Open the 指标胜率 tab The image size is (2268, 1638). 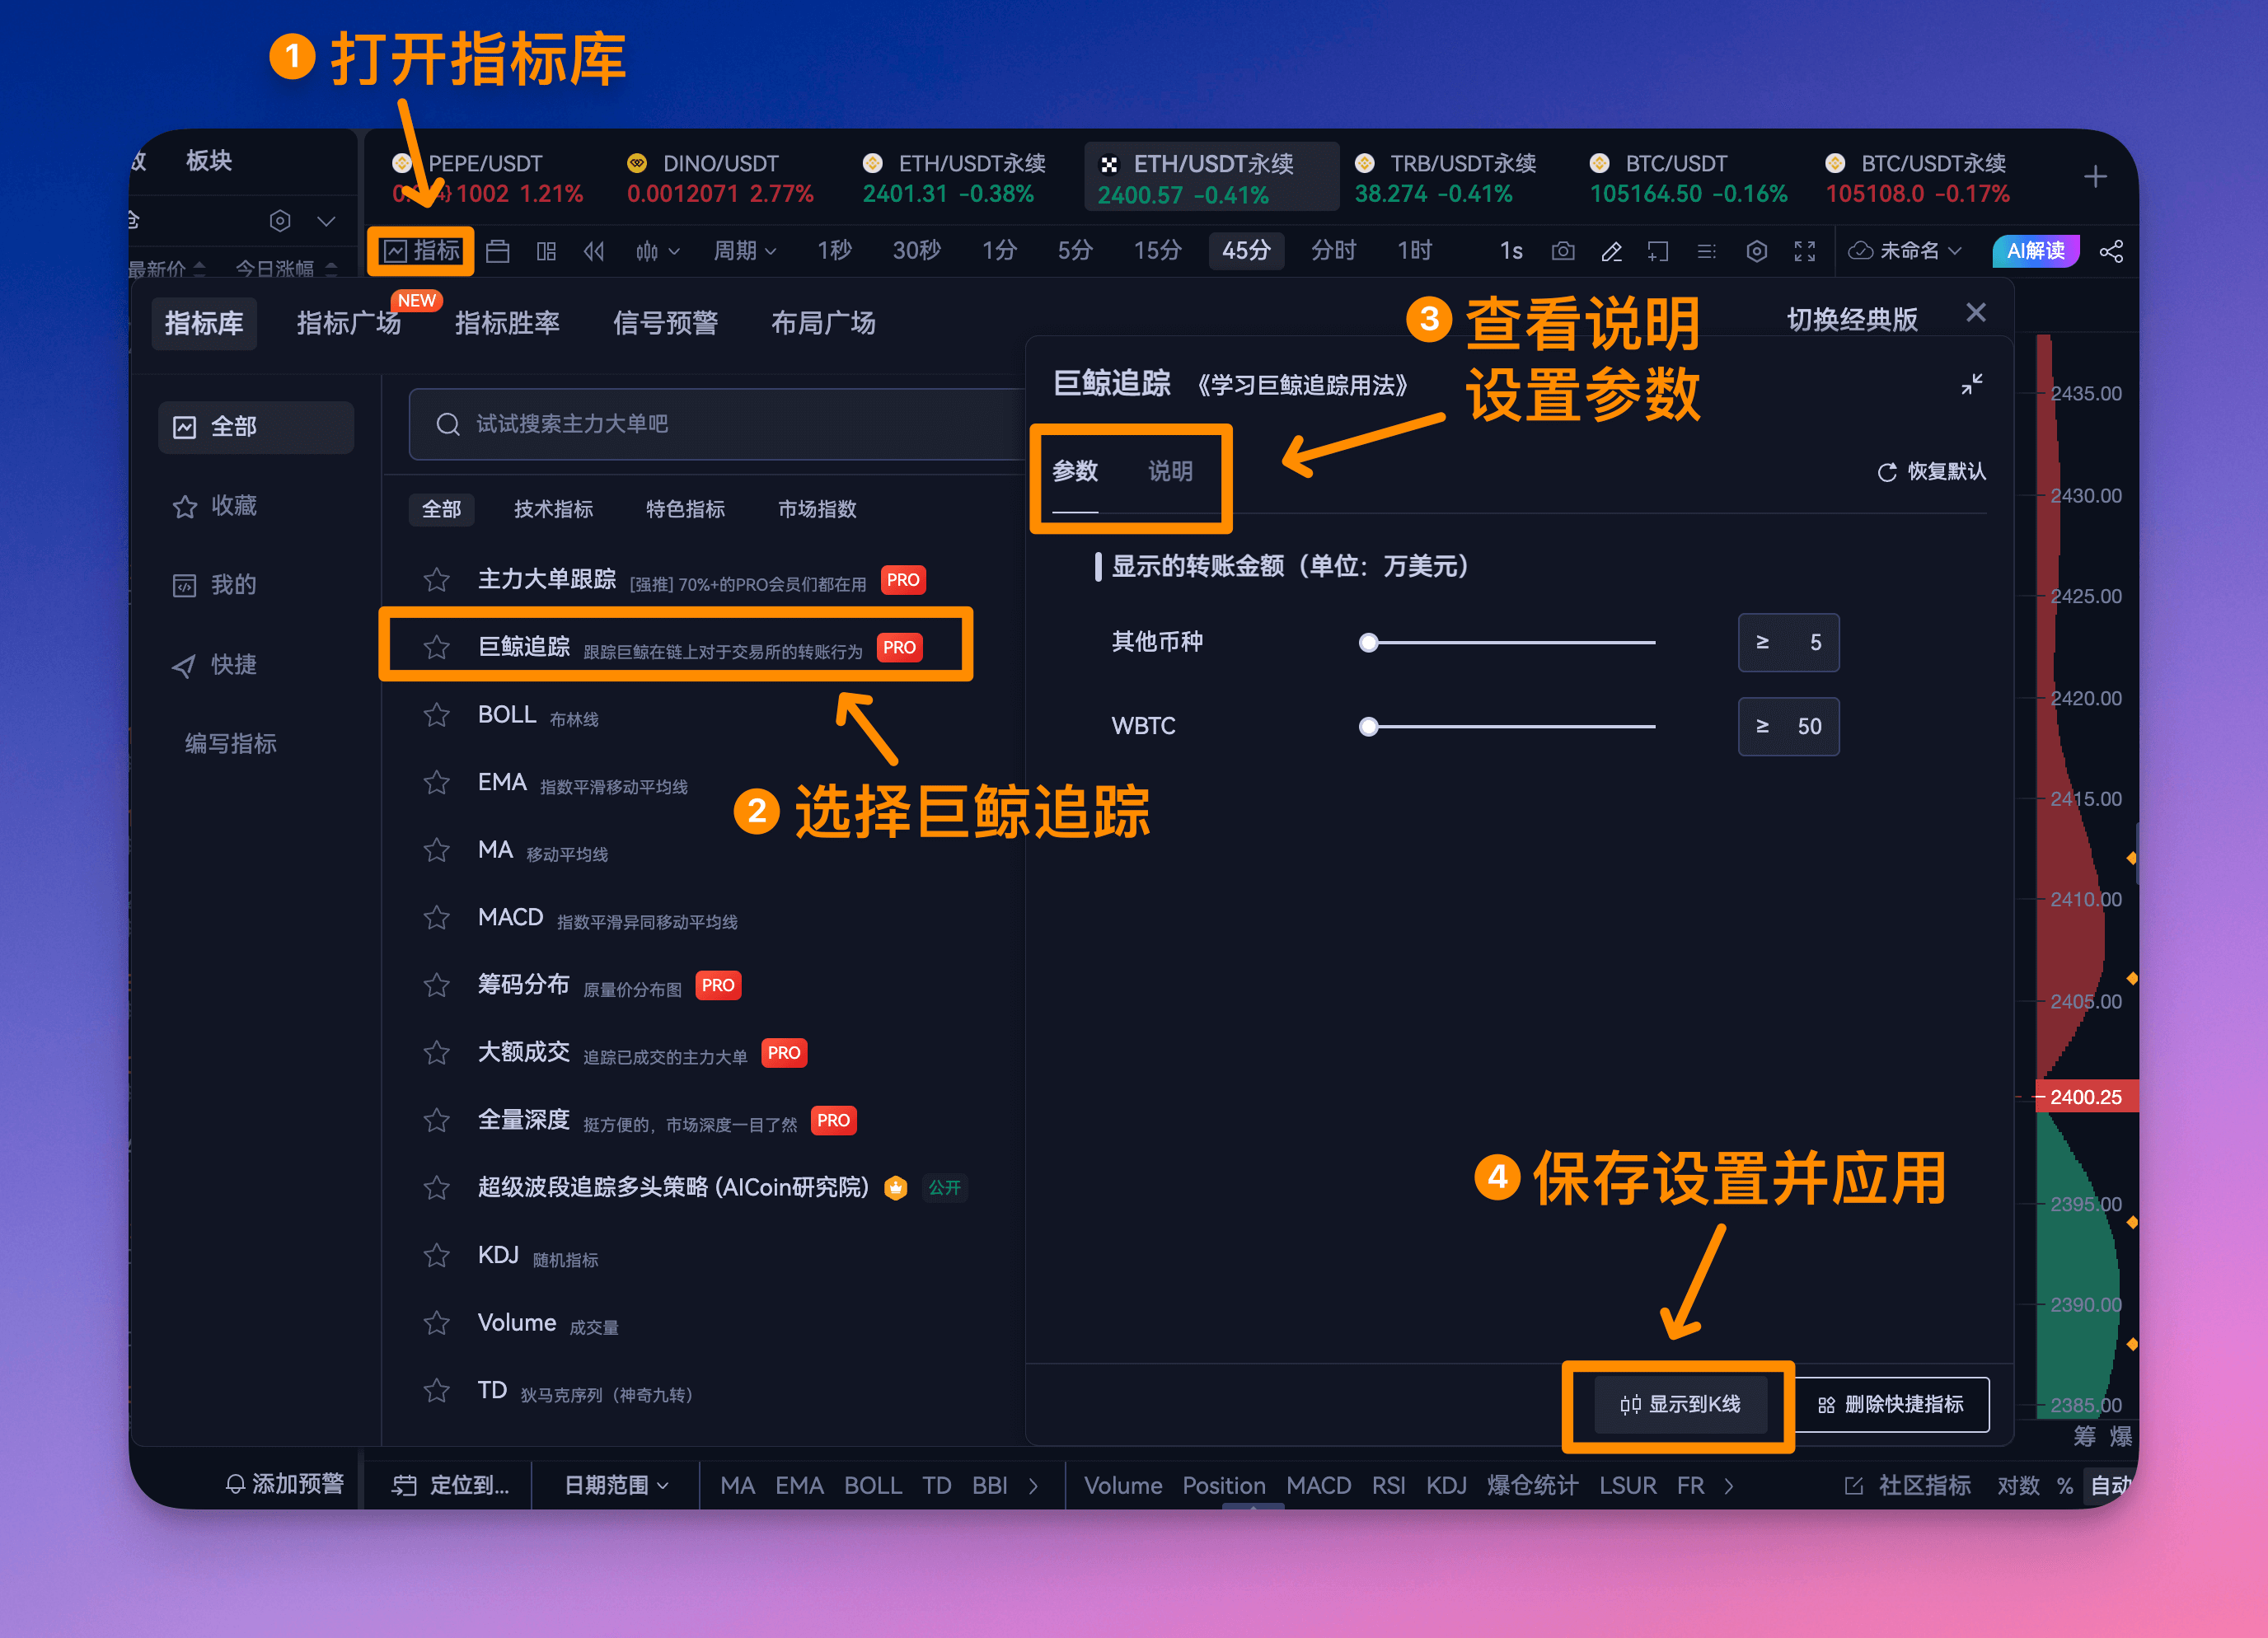[x=507, y=322]
